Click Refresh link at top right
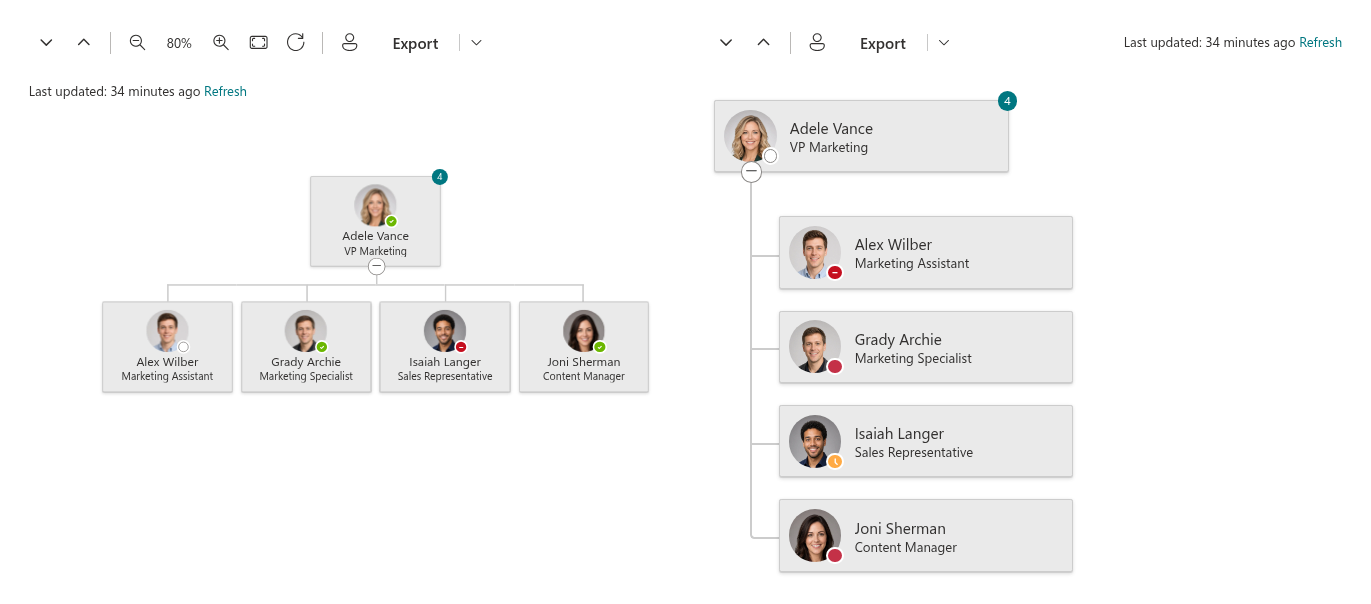This screenshot has width=1371, height=604. coord(1320,42)
